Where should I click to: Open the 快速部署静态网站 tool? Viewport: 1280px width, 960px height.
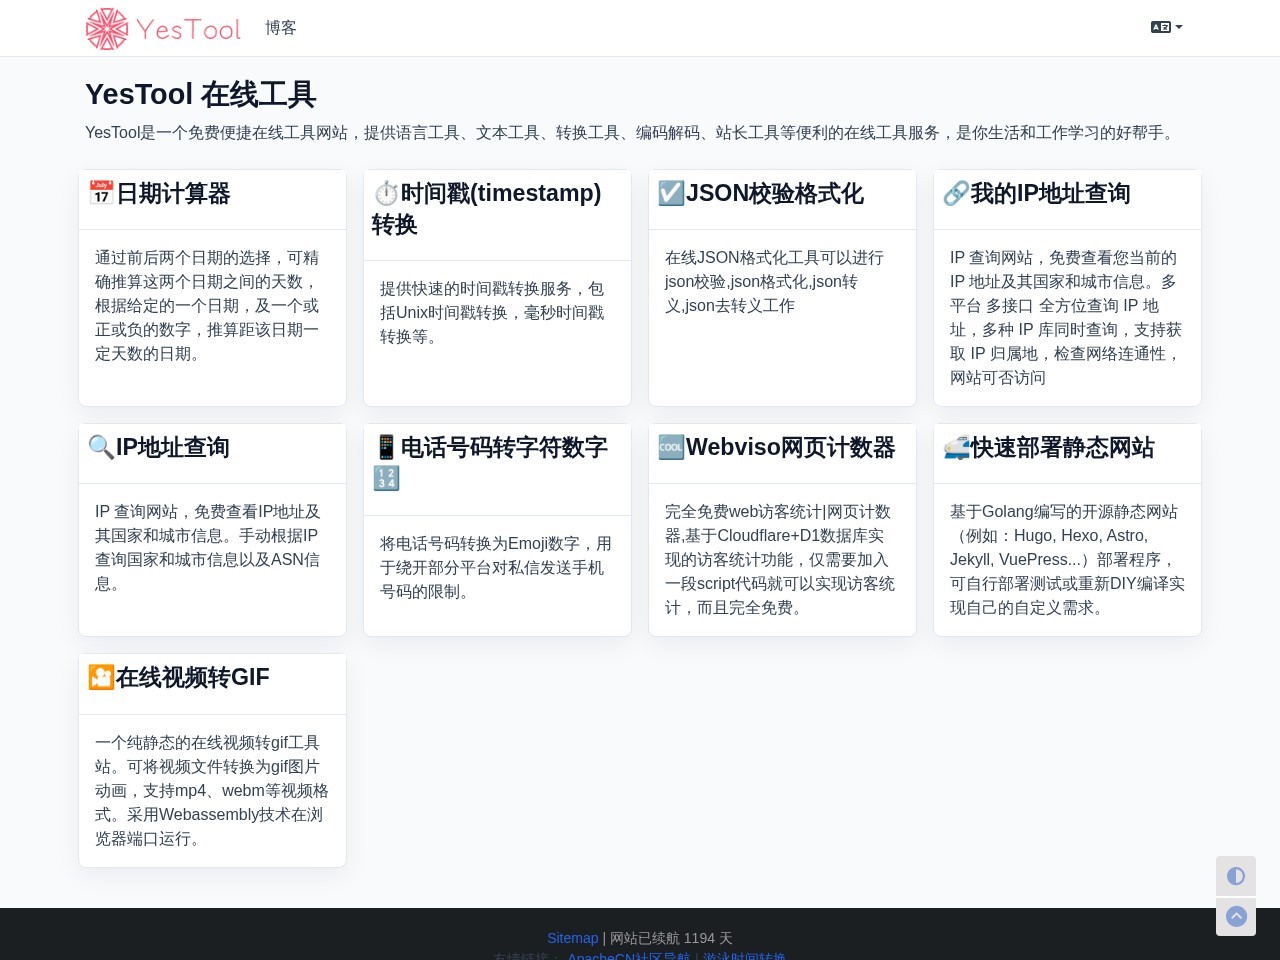1062,447
